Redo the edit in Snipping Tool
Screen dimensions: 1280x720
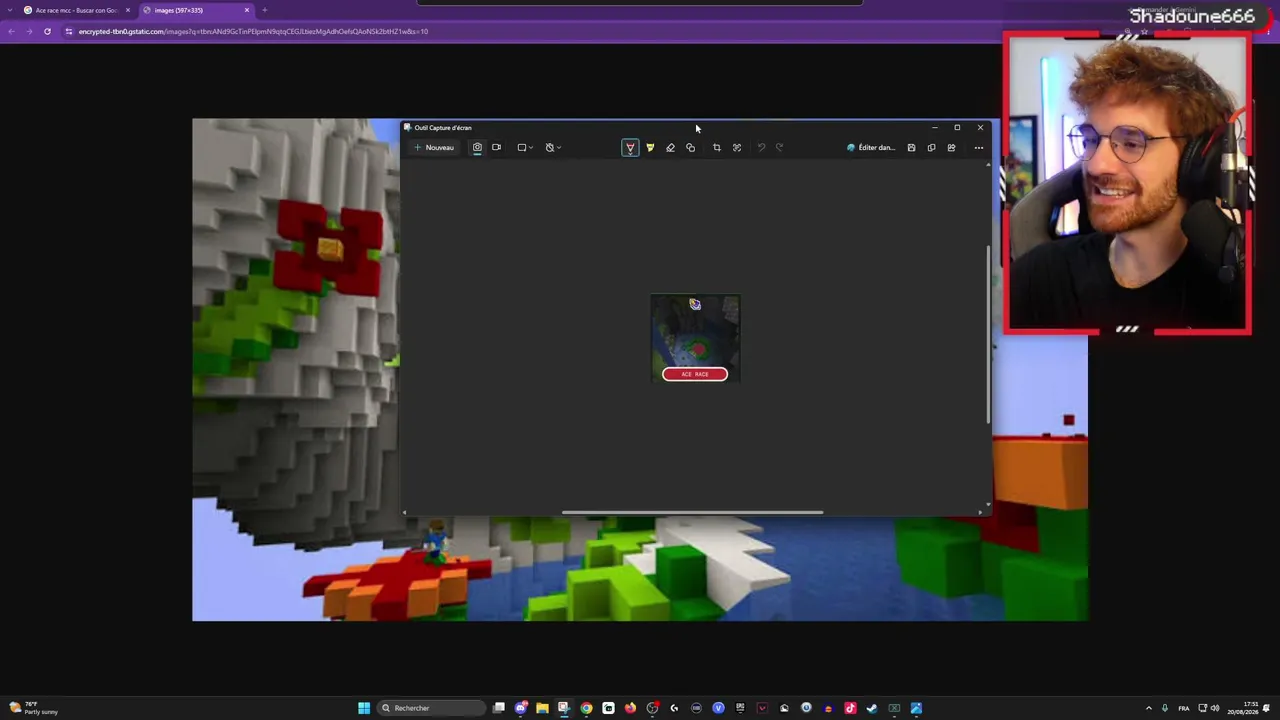780,148
